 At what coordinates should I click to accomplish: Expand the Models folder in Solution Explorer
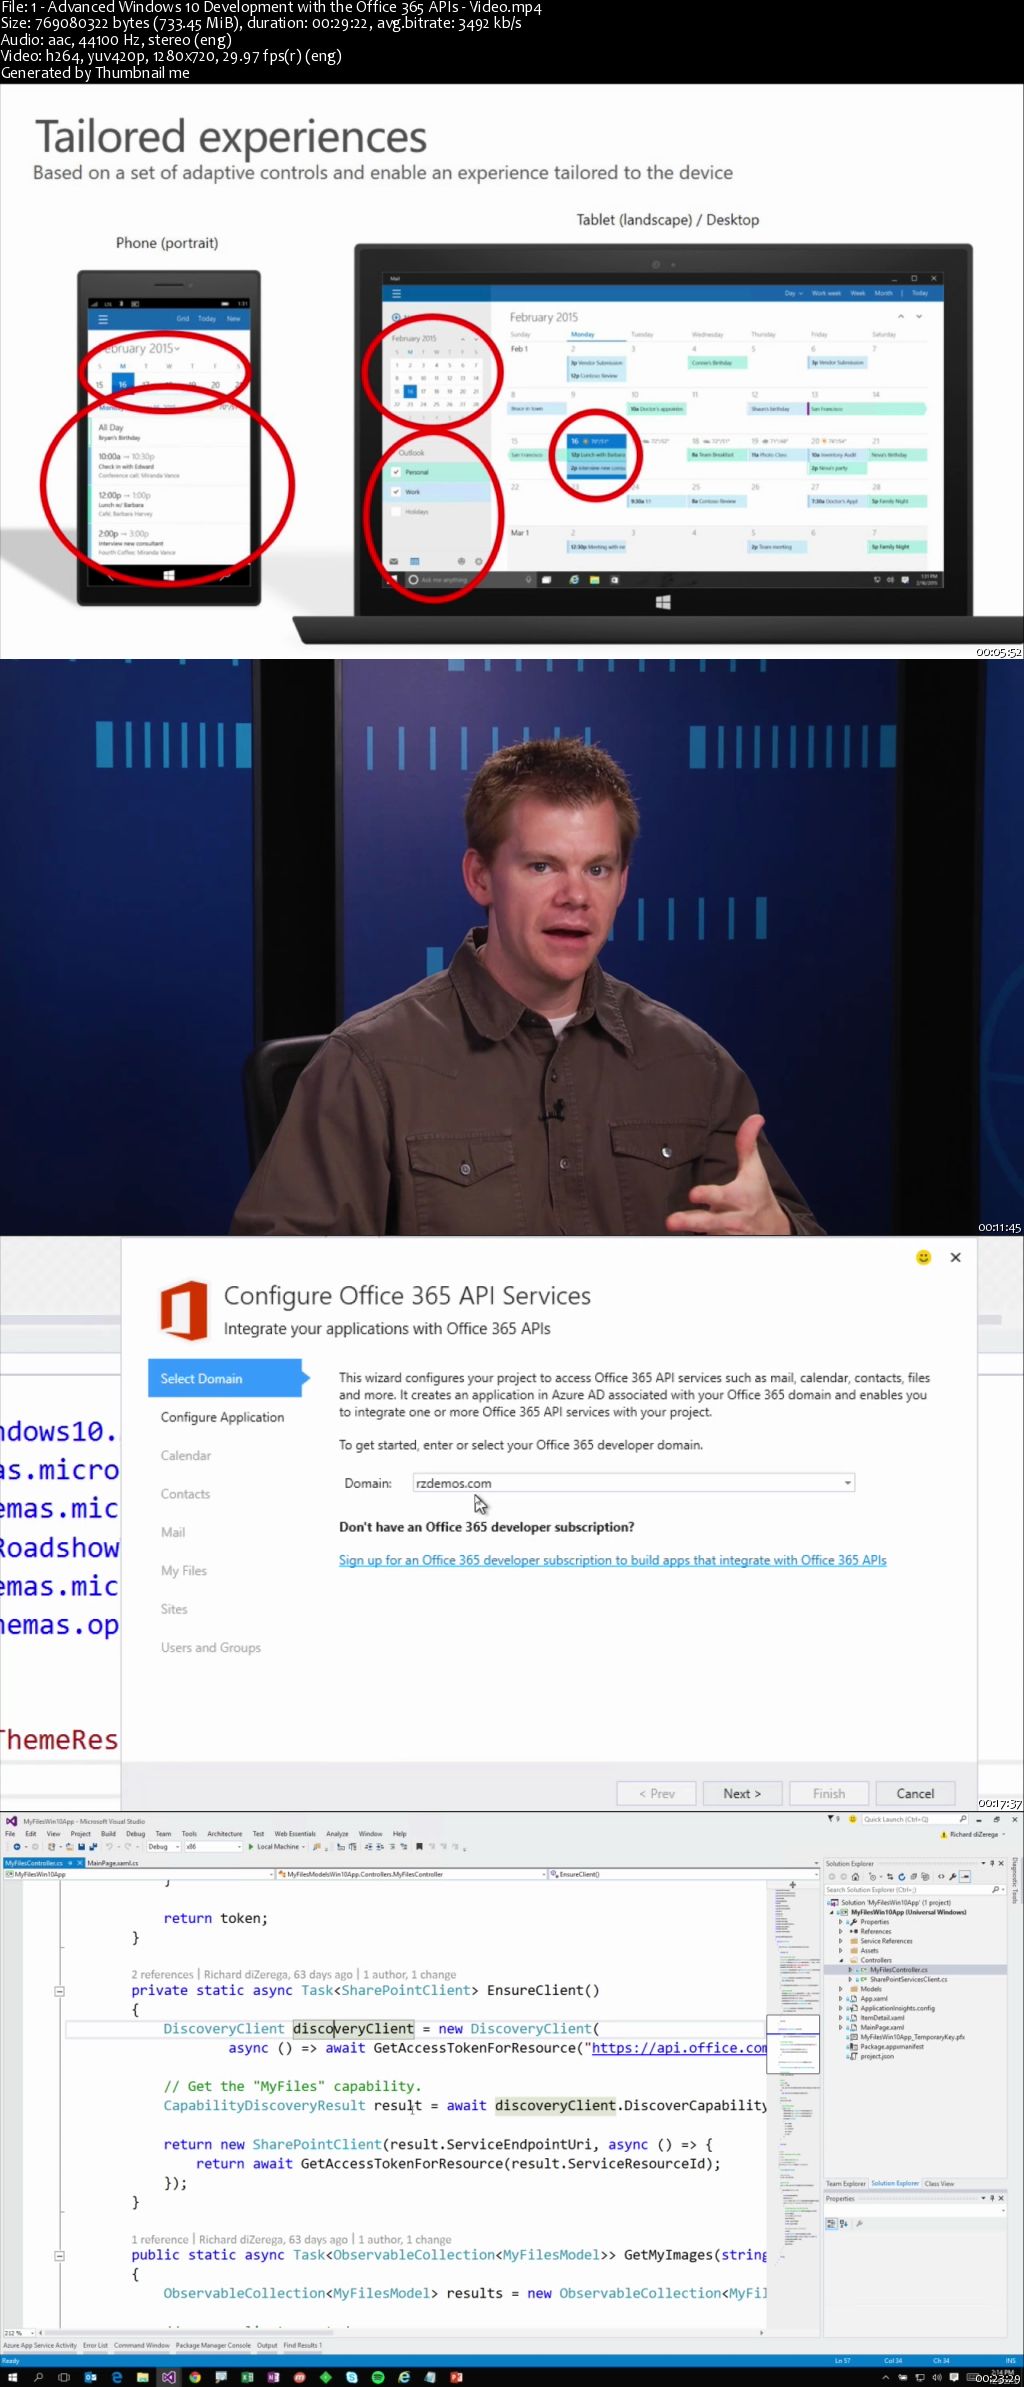point(841,1989)
